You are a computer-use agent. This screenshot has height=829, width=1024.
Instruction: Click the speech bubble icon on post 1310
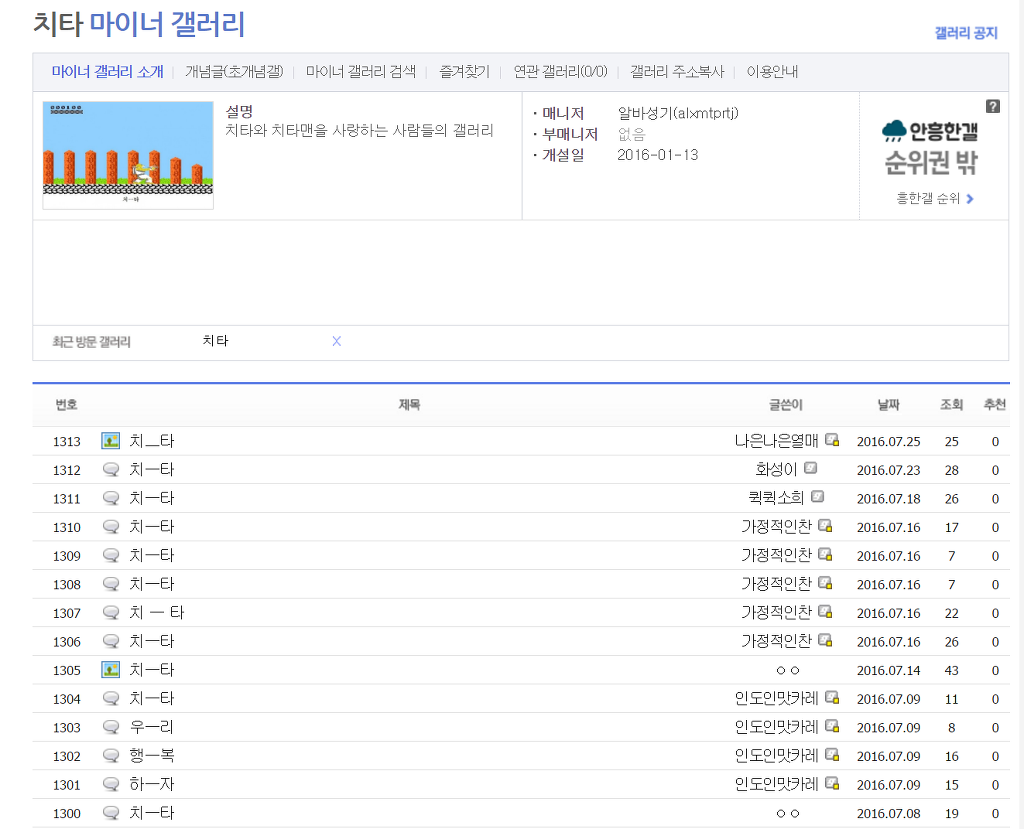[x=111, y=527]
